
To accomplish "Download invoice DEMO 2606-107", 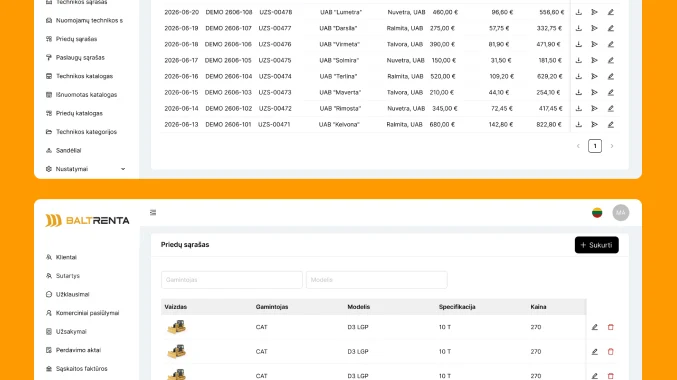I will click(579, 28).
